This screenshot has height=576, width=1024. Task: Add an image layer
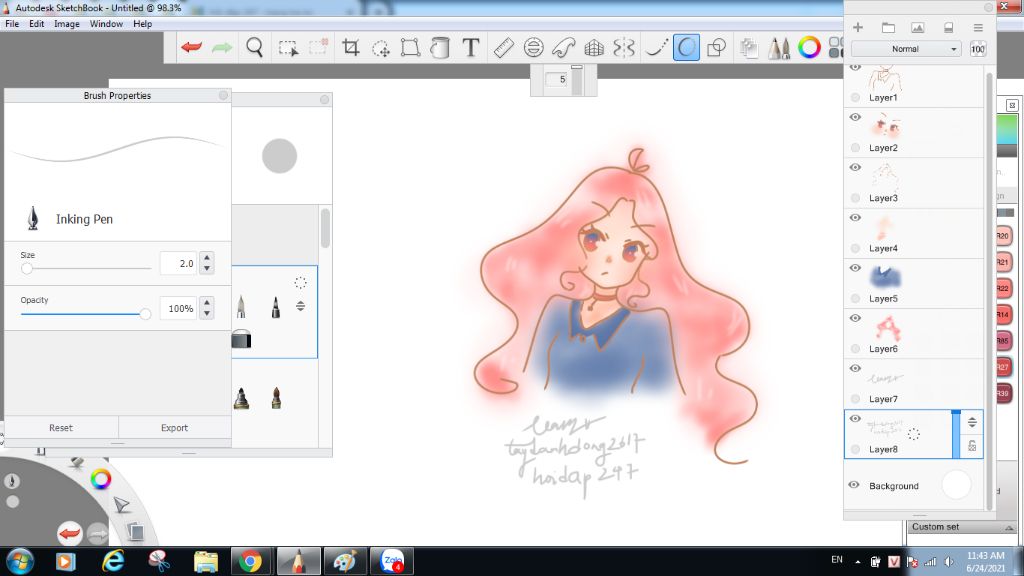[918, 27]
